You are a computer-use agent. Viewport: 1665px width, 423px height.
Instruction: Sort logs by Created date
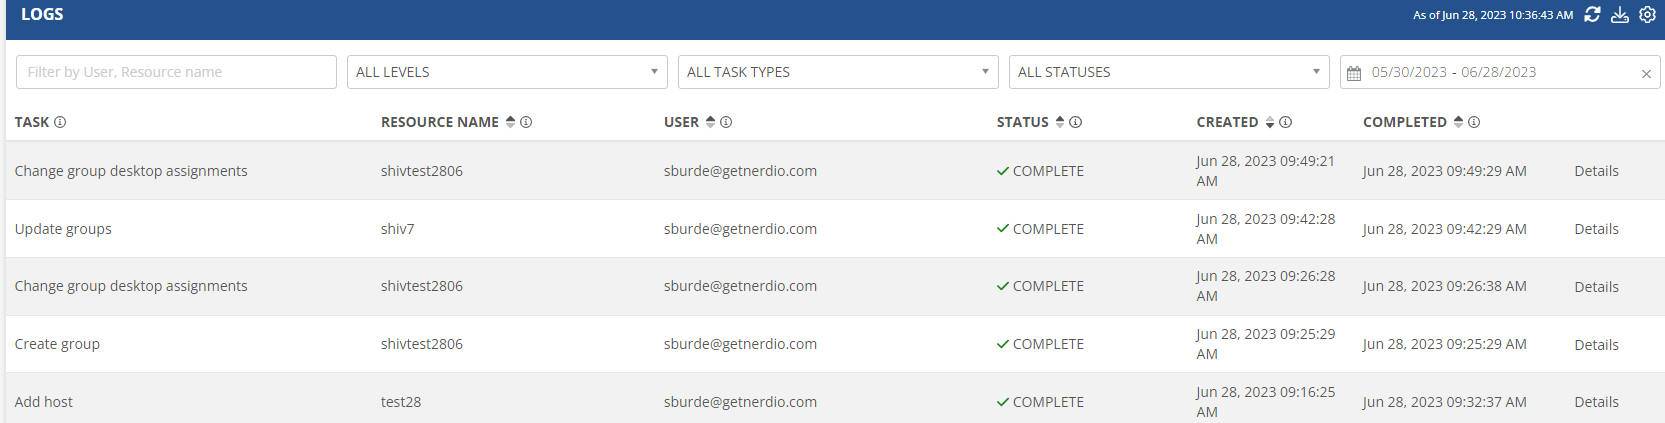1270,122
